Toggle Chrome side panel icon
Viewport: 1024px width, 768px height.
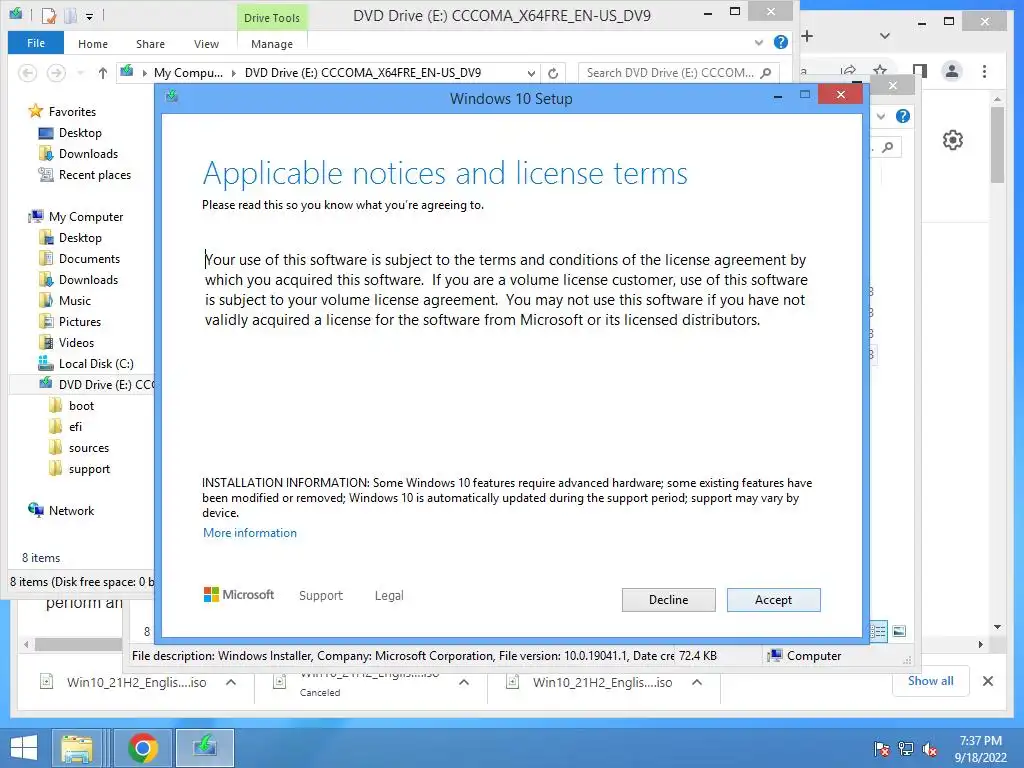(920, 71)
